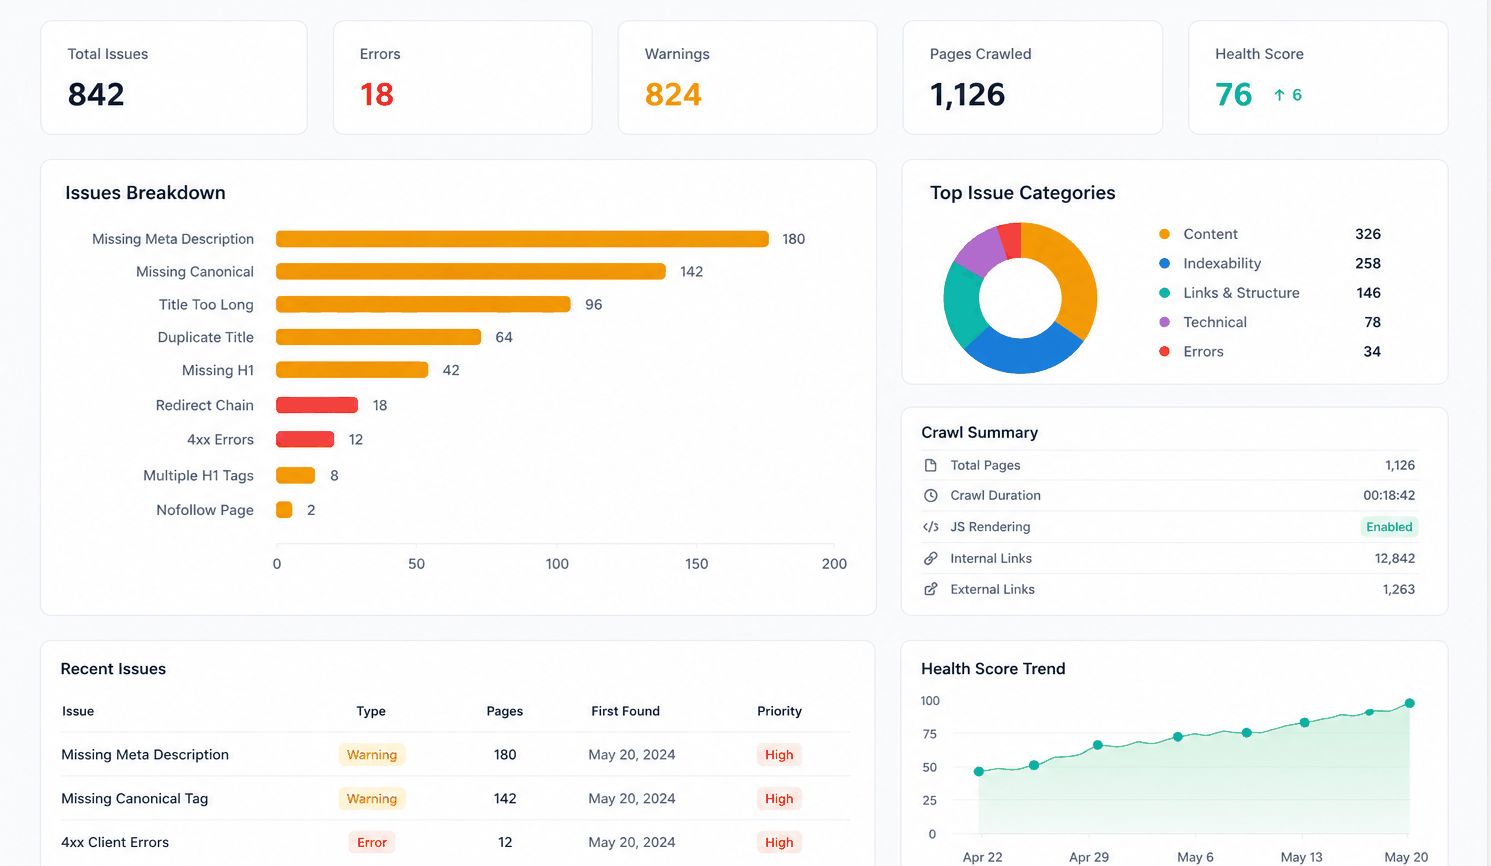Click the orange Content legend dot
The image size is (1491, 866).
(x=1164, y=234)
